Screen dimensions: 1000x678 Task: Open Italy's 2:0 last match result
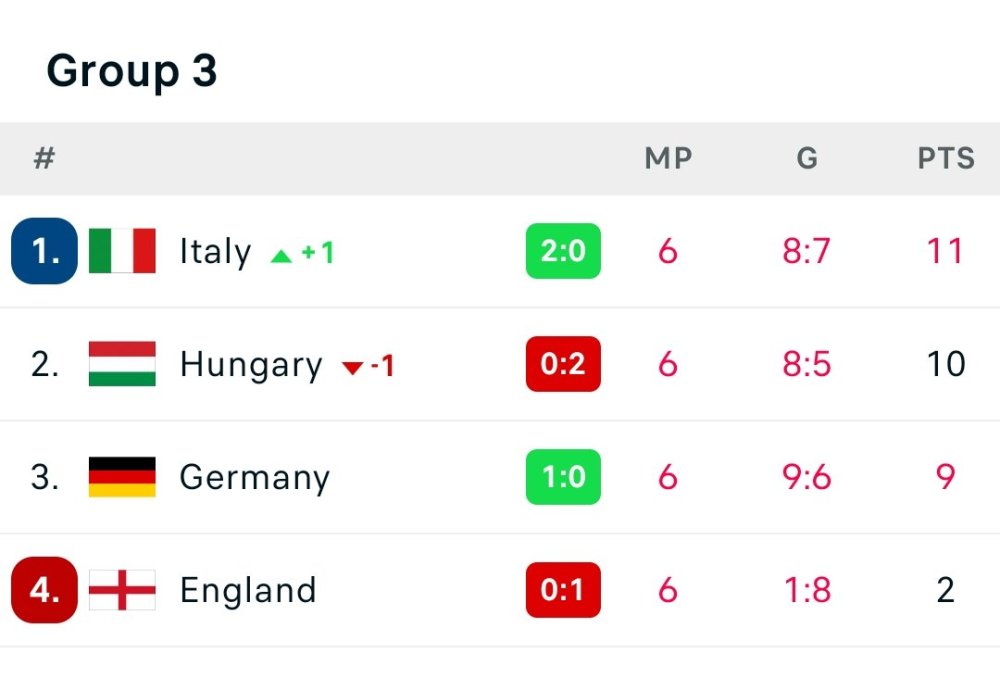(563, 251)
